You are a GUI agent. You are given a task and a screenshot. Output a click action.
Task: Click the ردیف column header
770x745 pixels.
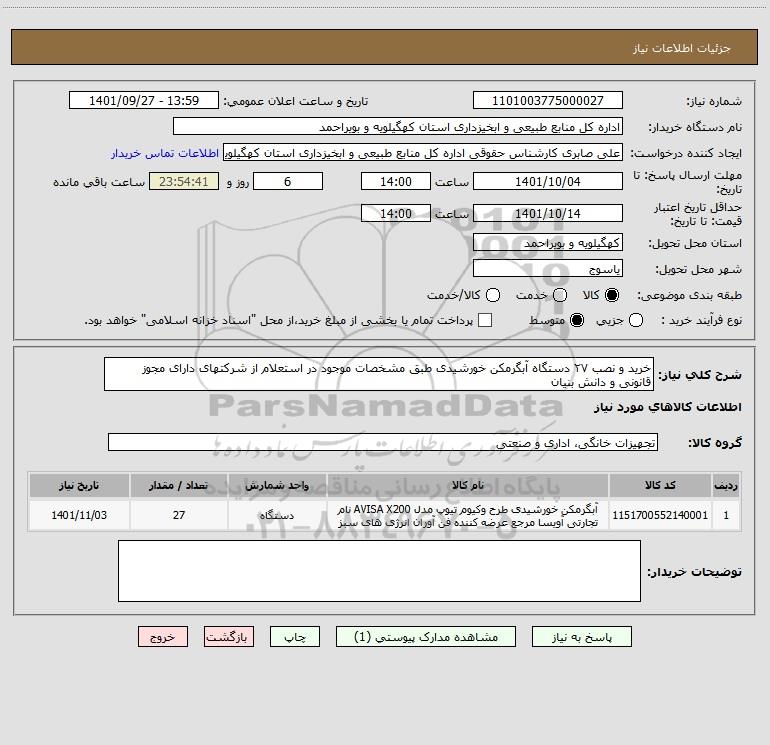726,485
